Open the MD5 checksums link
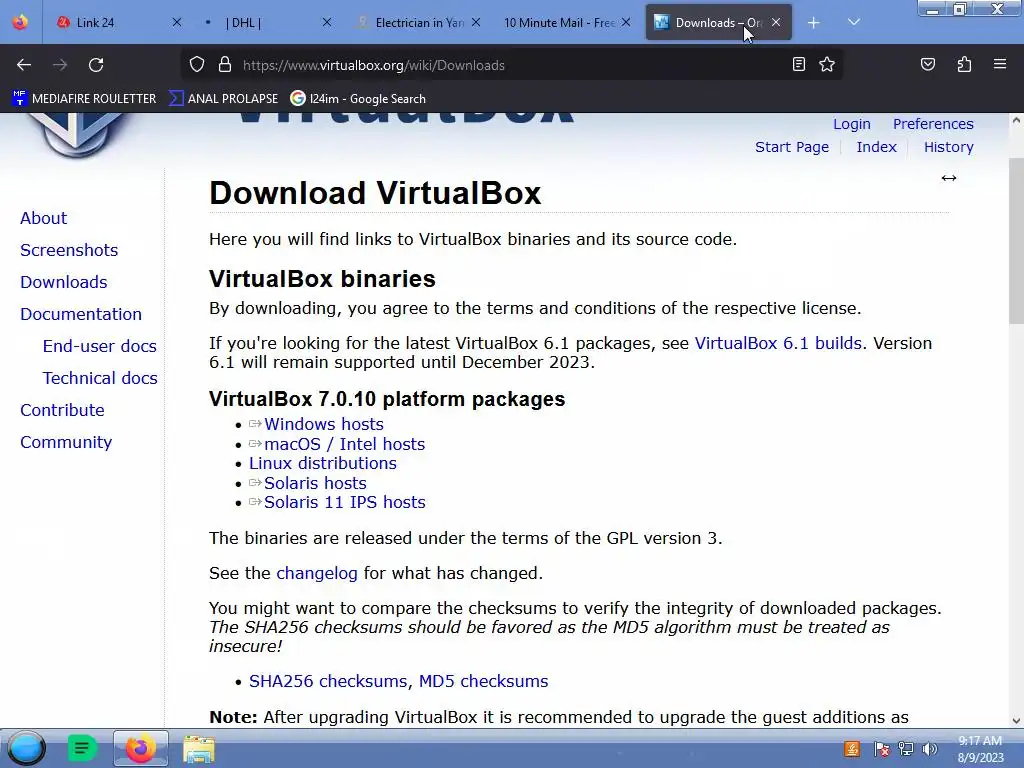The height and width of the screenshot is (768, 1024). [483, 681]
